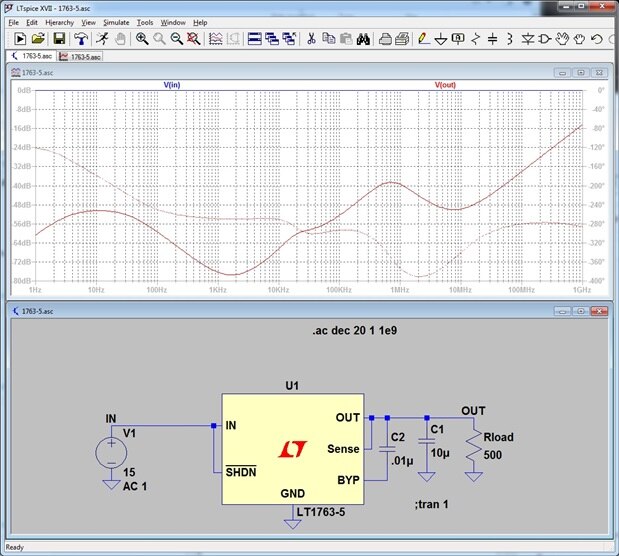Select the capacitor component tool
Image resolution: width=619 pixels, height=556 pixels.
[x=492, y=39]
